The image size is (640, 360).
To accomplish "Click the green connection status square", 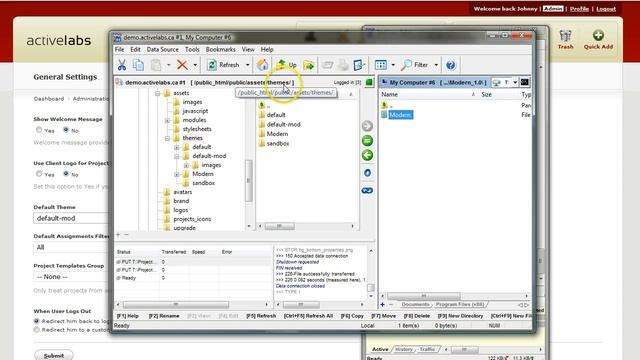I will [369, 82].
